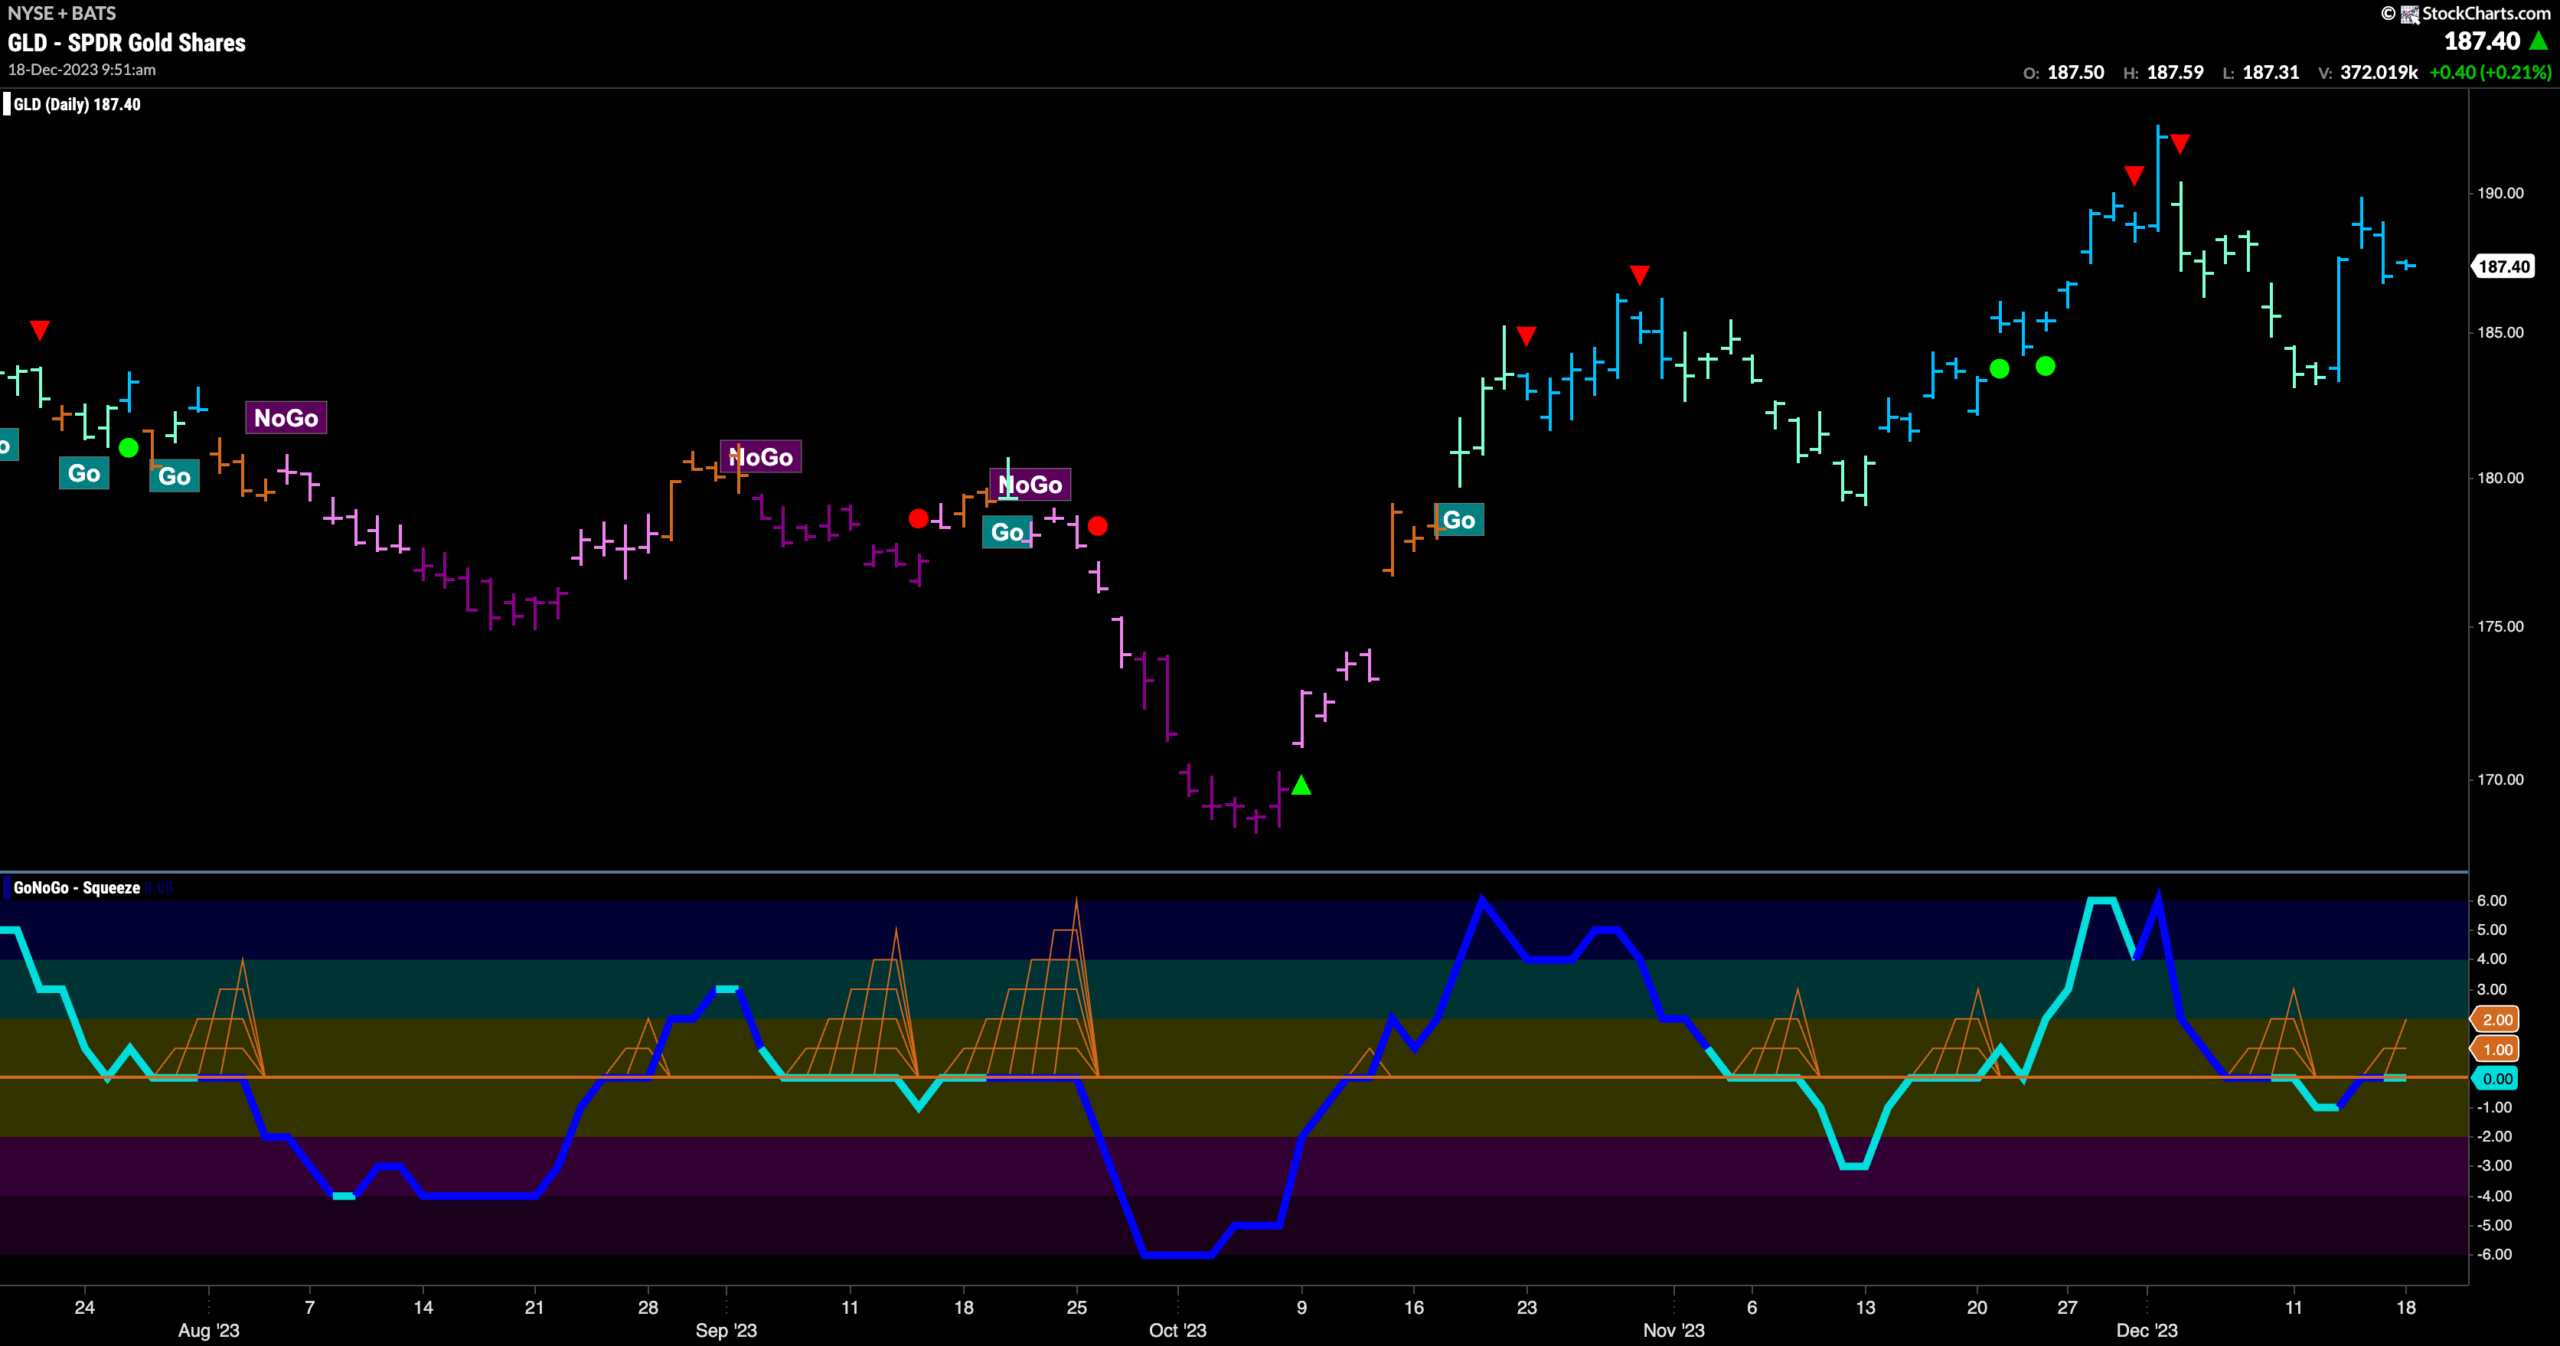
Task: Click the green up arrow beside 187.40 price
Action: tap(2539, 41)
